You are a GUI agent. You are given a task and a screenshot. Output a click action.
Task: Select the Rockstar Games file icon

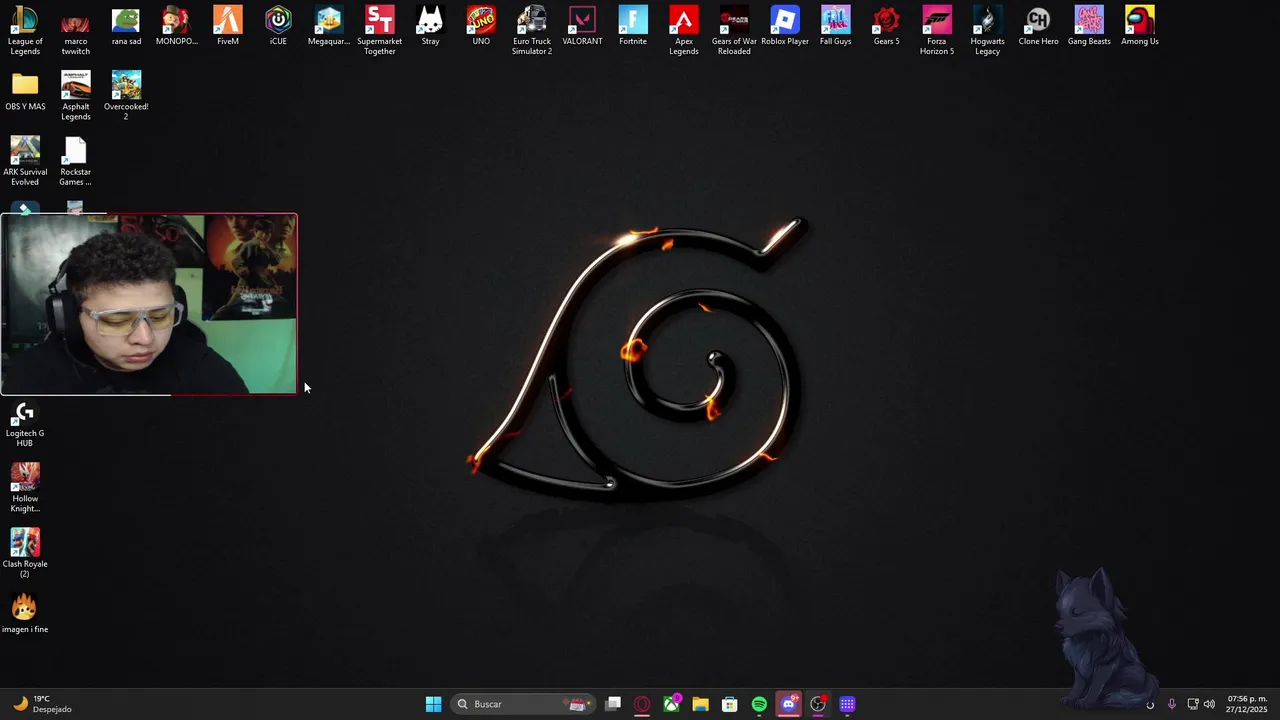pos(75,161)
